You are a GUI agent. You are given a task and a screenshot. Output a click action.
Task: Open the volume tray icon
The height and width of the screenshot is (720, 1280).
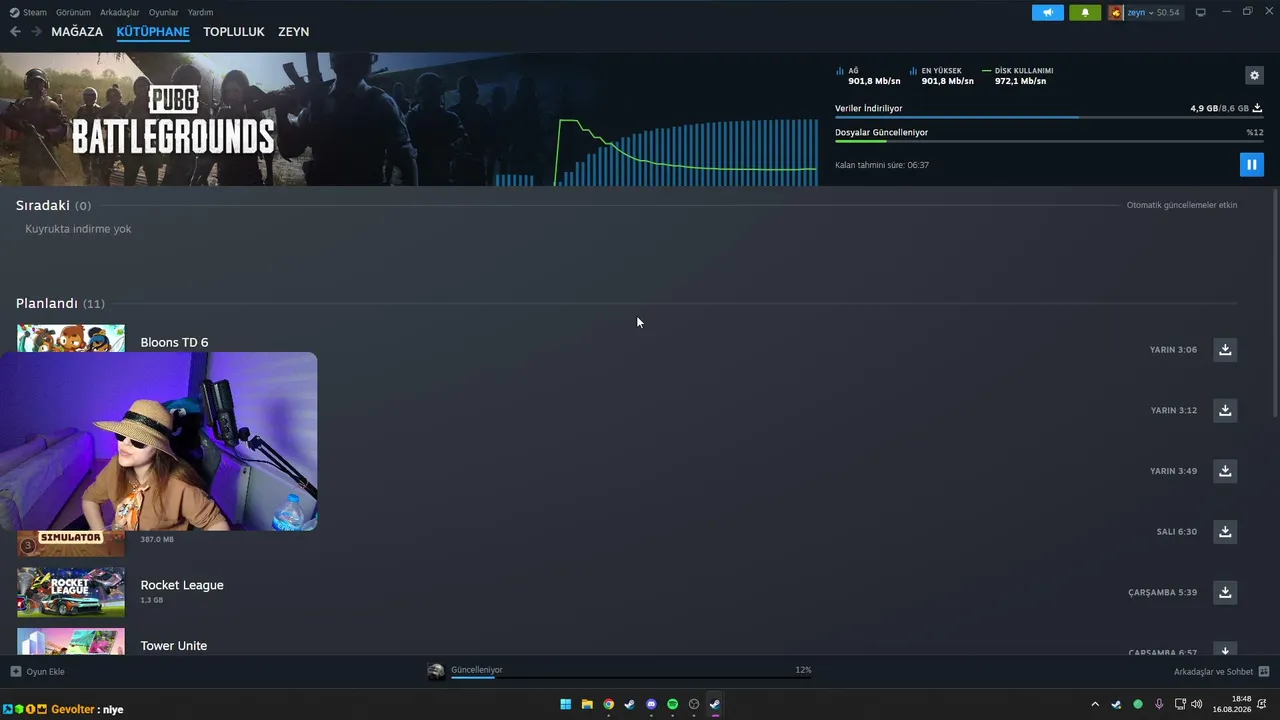1197,705
